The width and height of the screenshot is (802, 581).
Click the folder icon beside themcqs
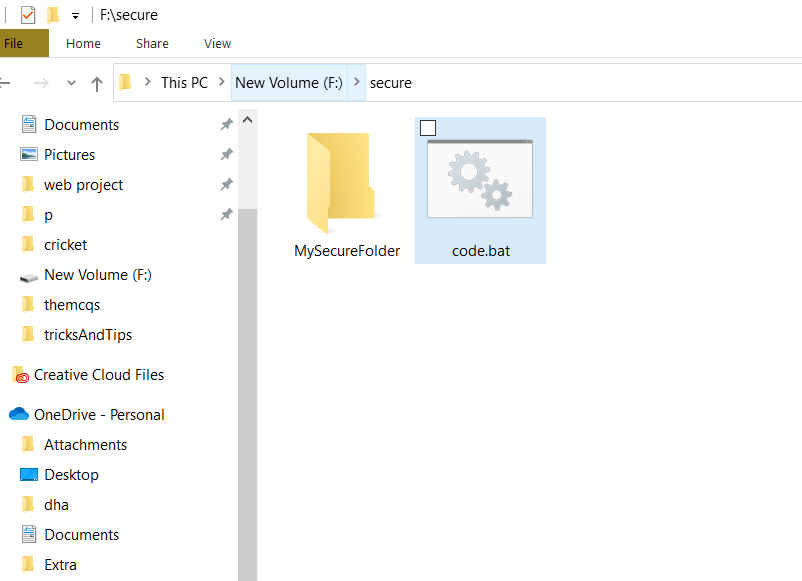click(x=28, y=305)
